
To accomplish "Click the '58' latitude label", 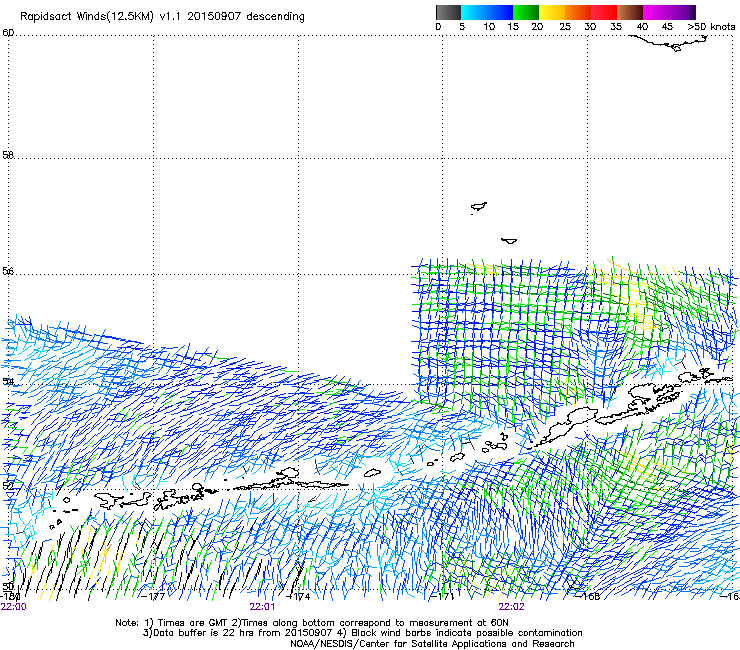I will (8, 155).
